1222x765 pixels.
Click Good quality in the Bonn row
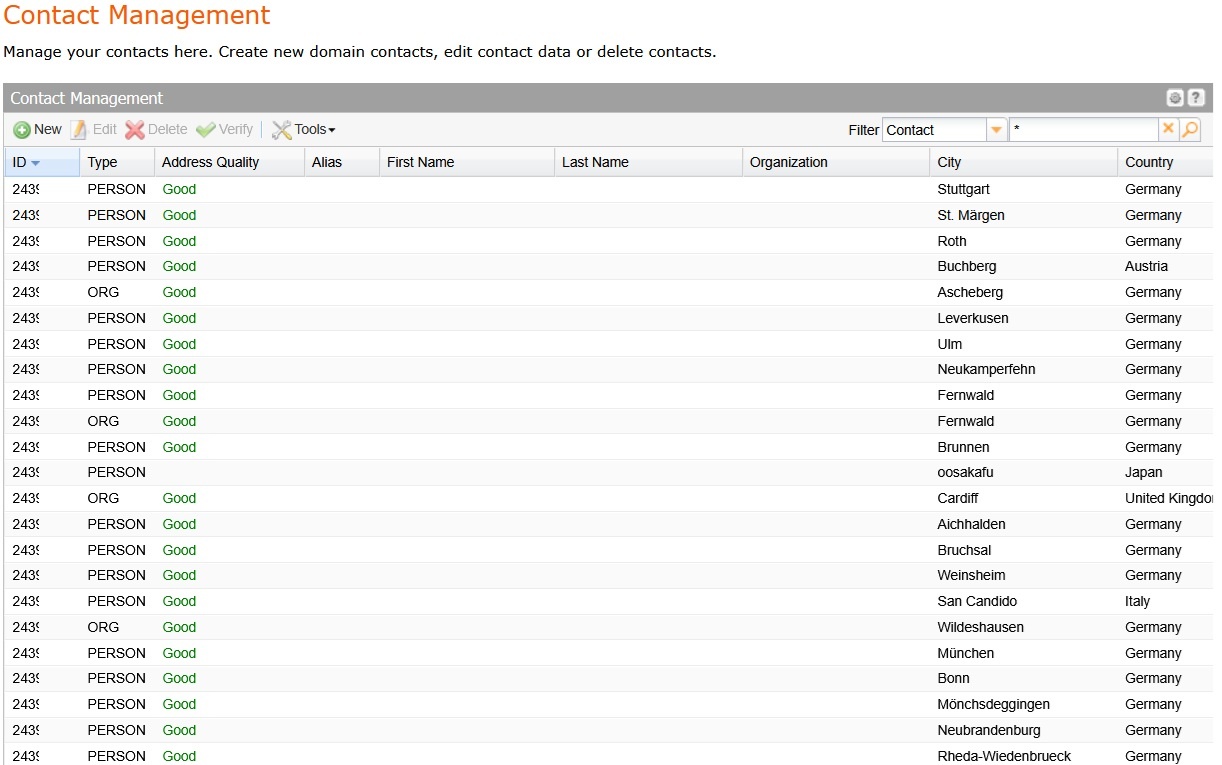coord(179,678)
